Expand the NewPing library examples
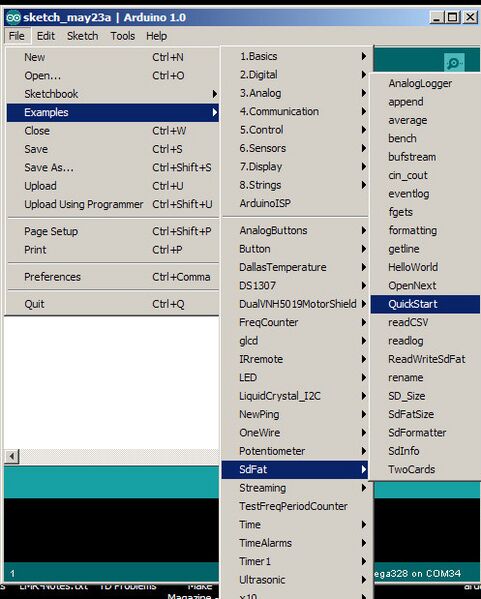 point(295,414)
